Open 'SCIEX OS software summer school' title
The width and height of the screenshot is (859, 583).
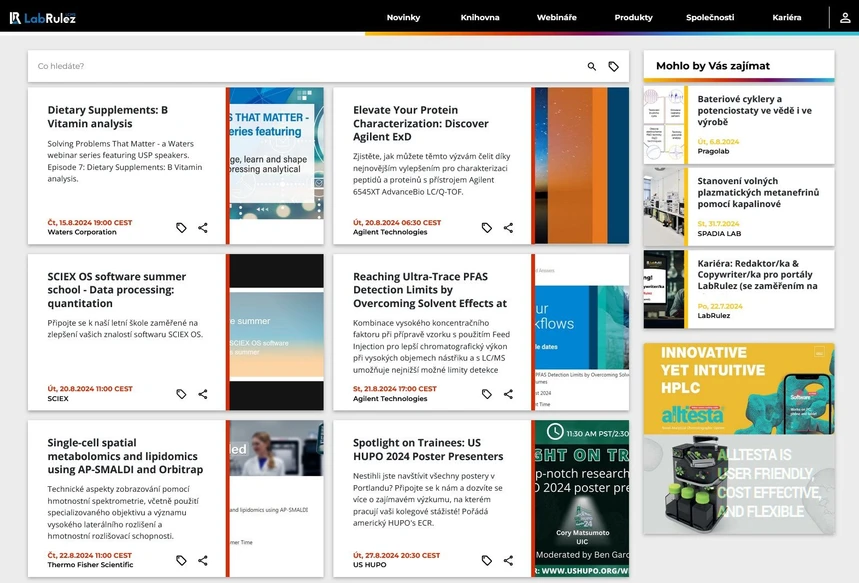[117, 290]
